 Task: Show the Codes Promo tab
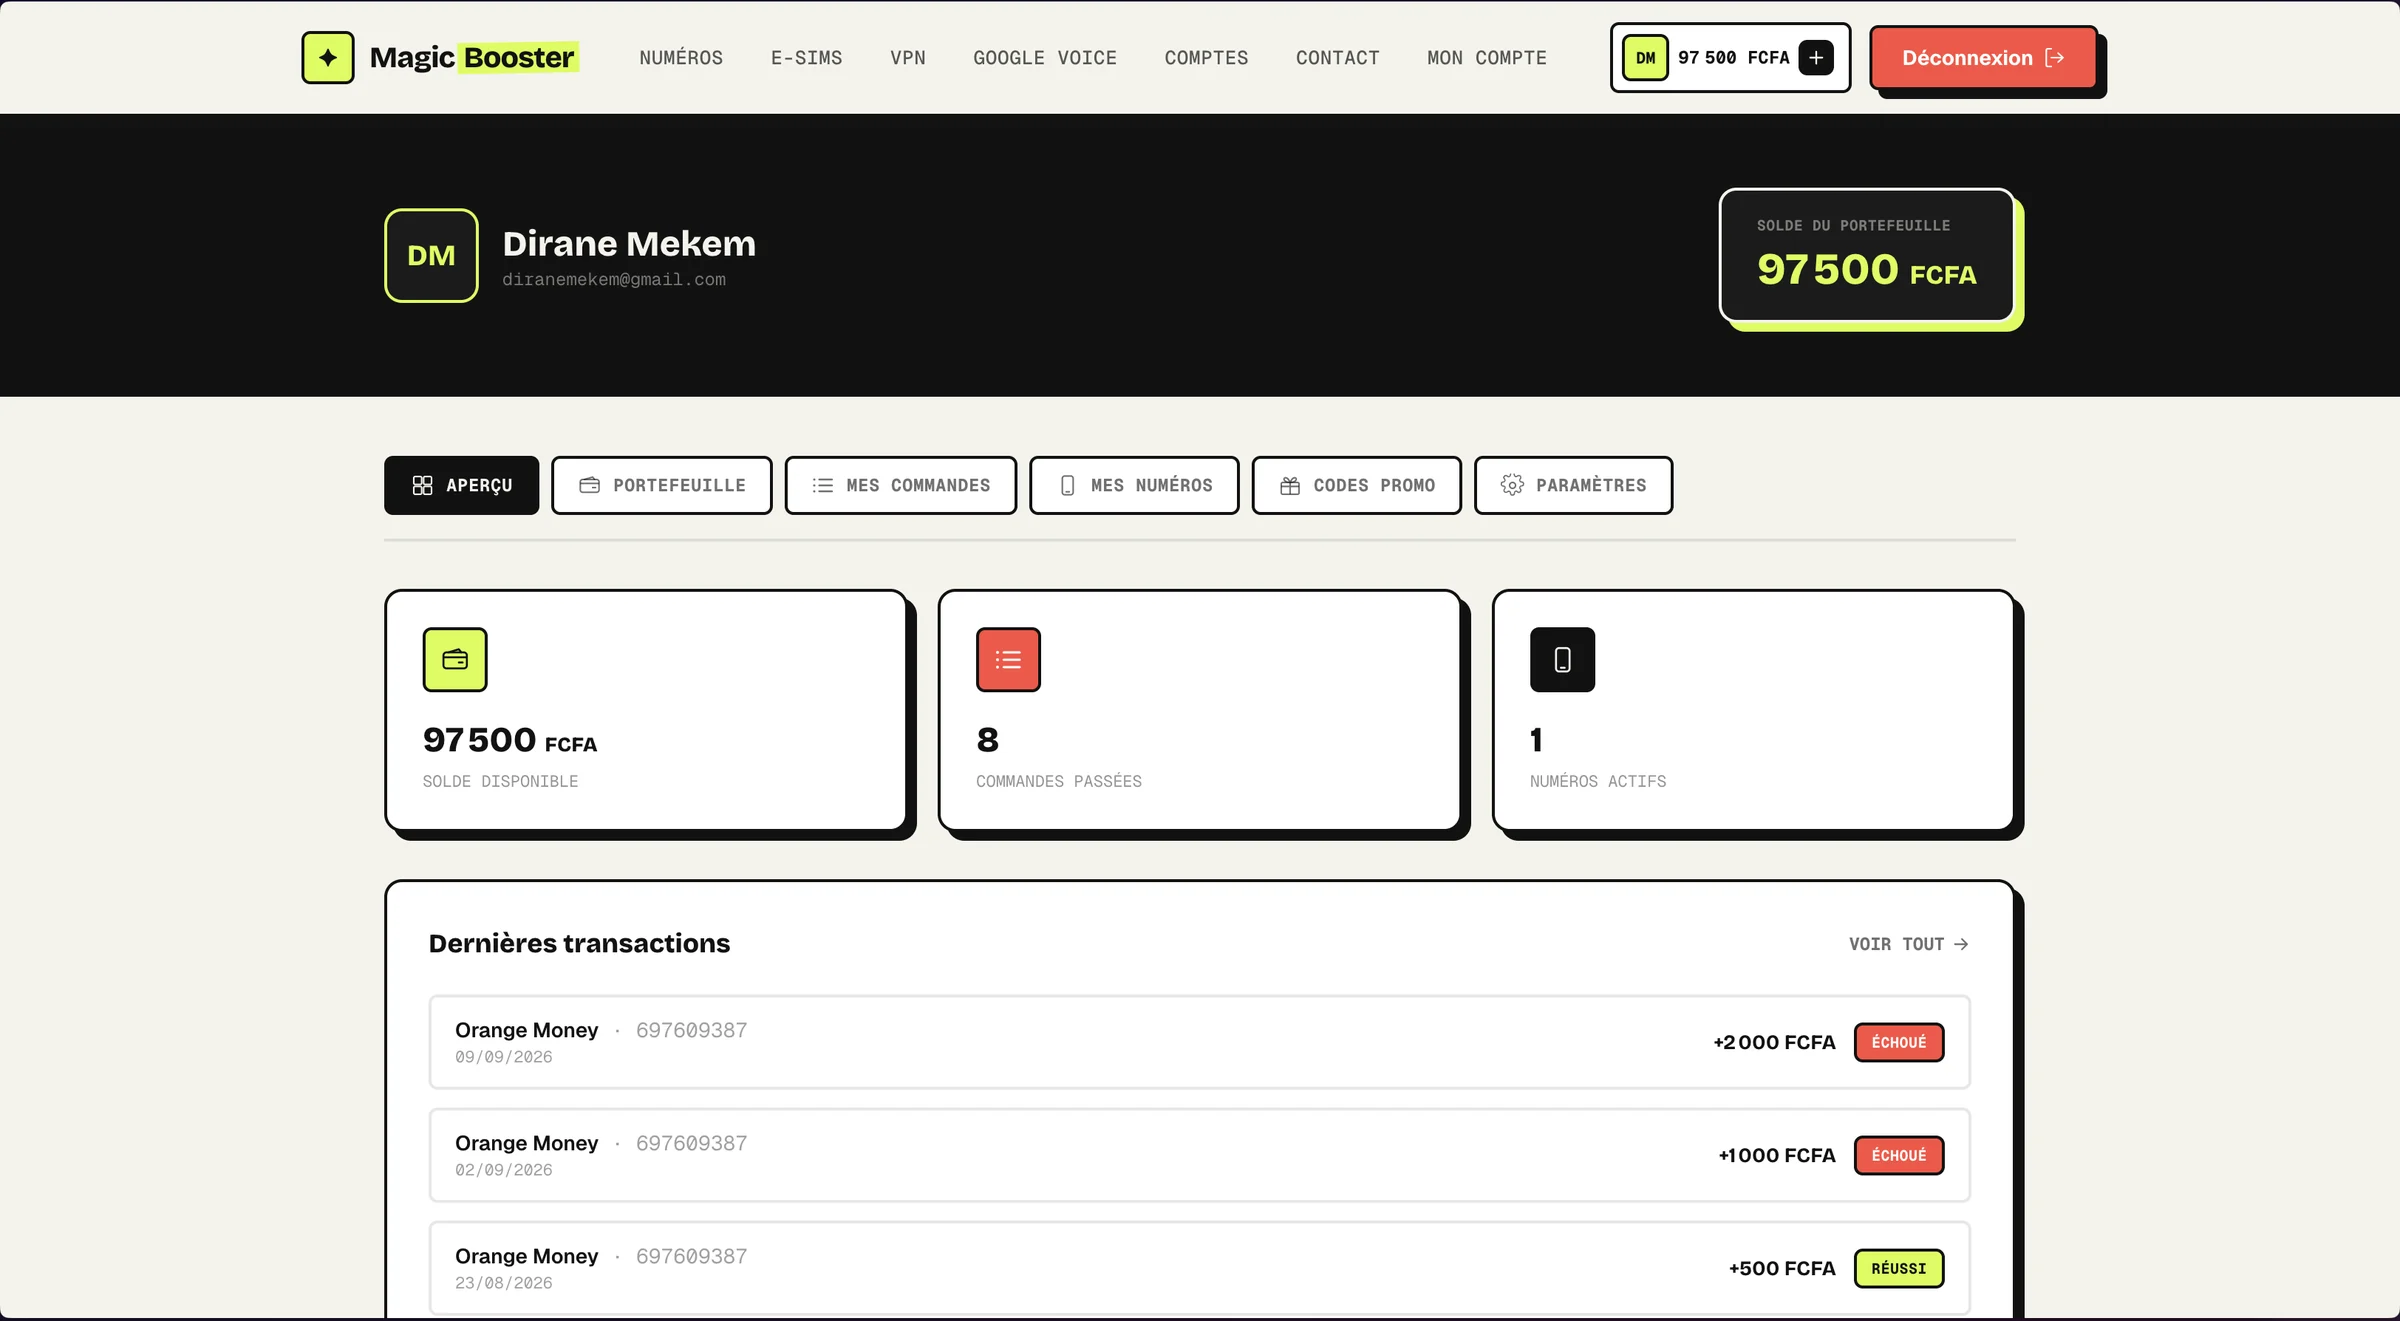click(x=1357, y=485)
